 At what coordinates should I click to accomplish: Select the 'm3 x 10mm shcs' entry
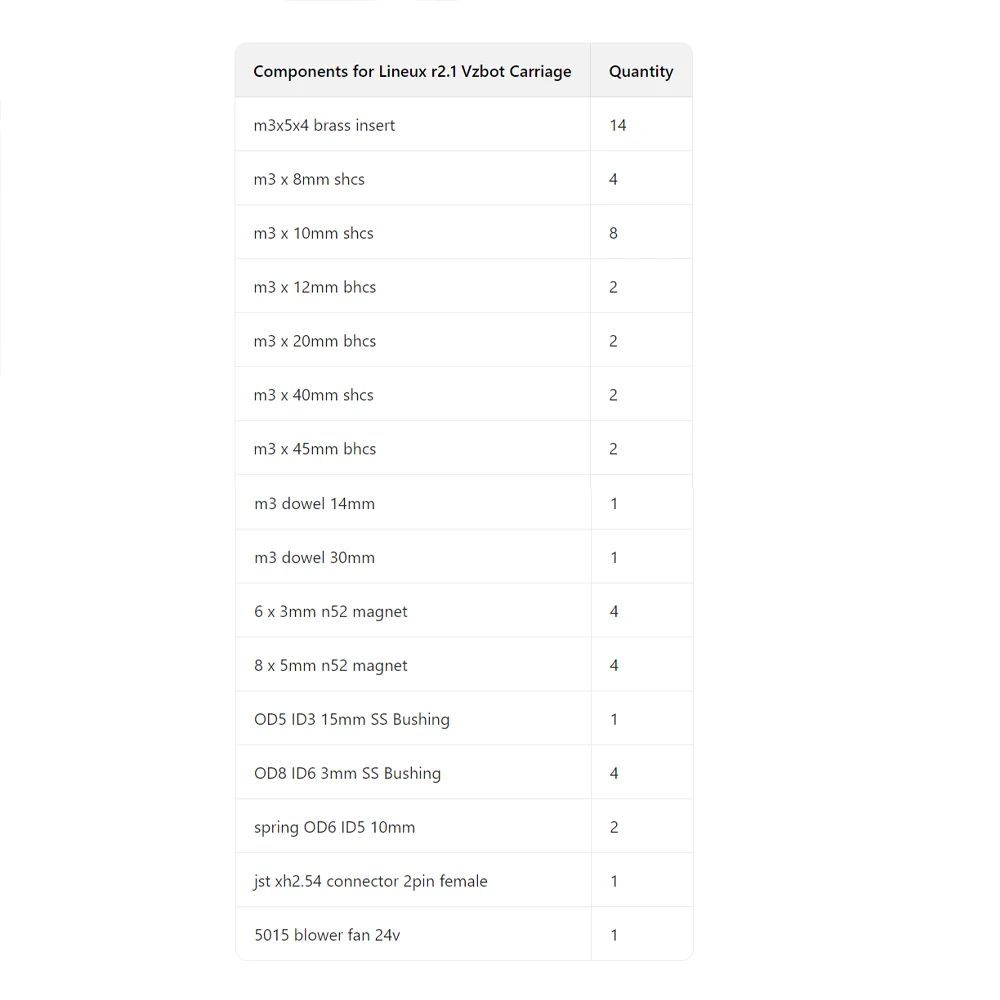313,233
